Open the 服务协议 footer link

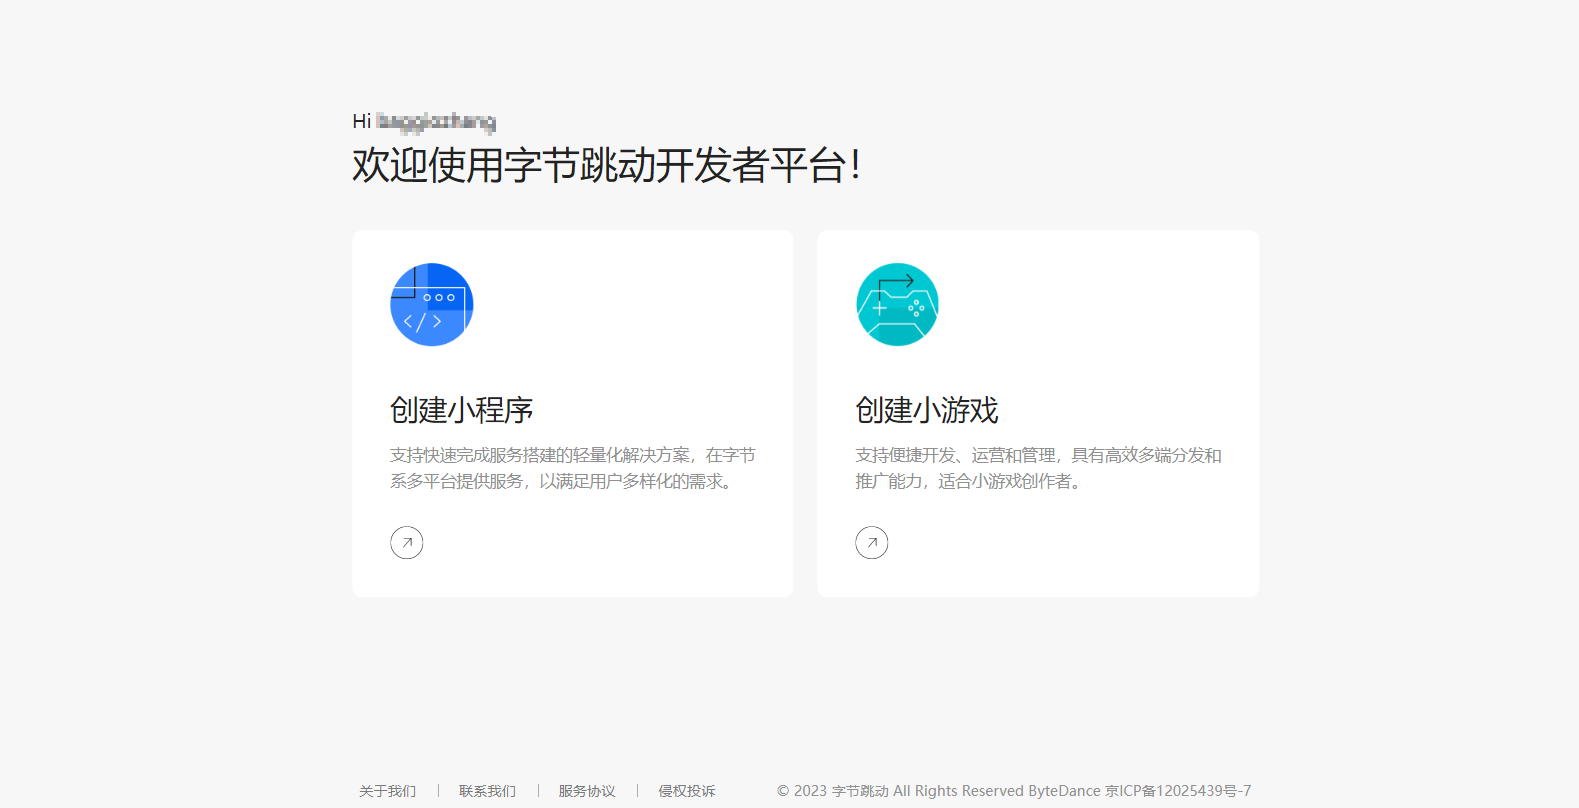(587, 791)
